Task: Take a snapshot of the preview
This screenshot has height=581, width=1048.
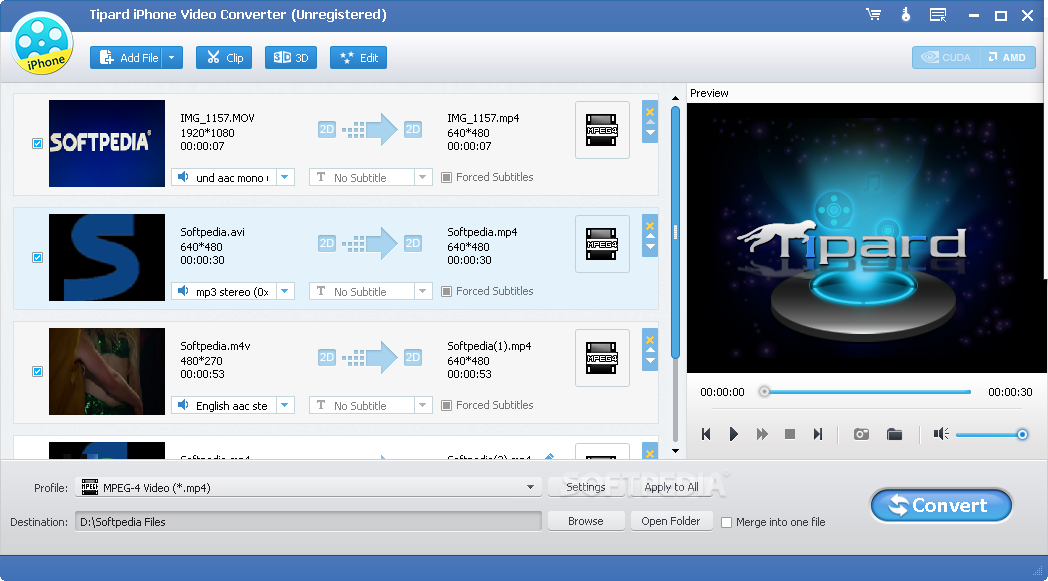Action: click(x=861, y=434)
